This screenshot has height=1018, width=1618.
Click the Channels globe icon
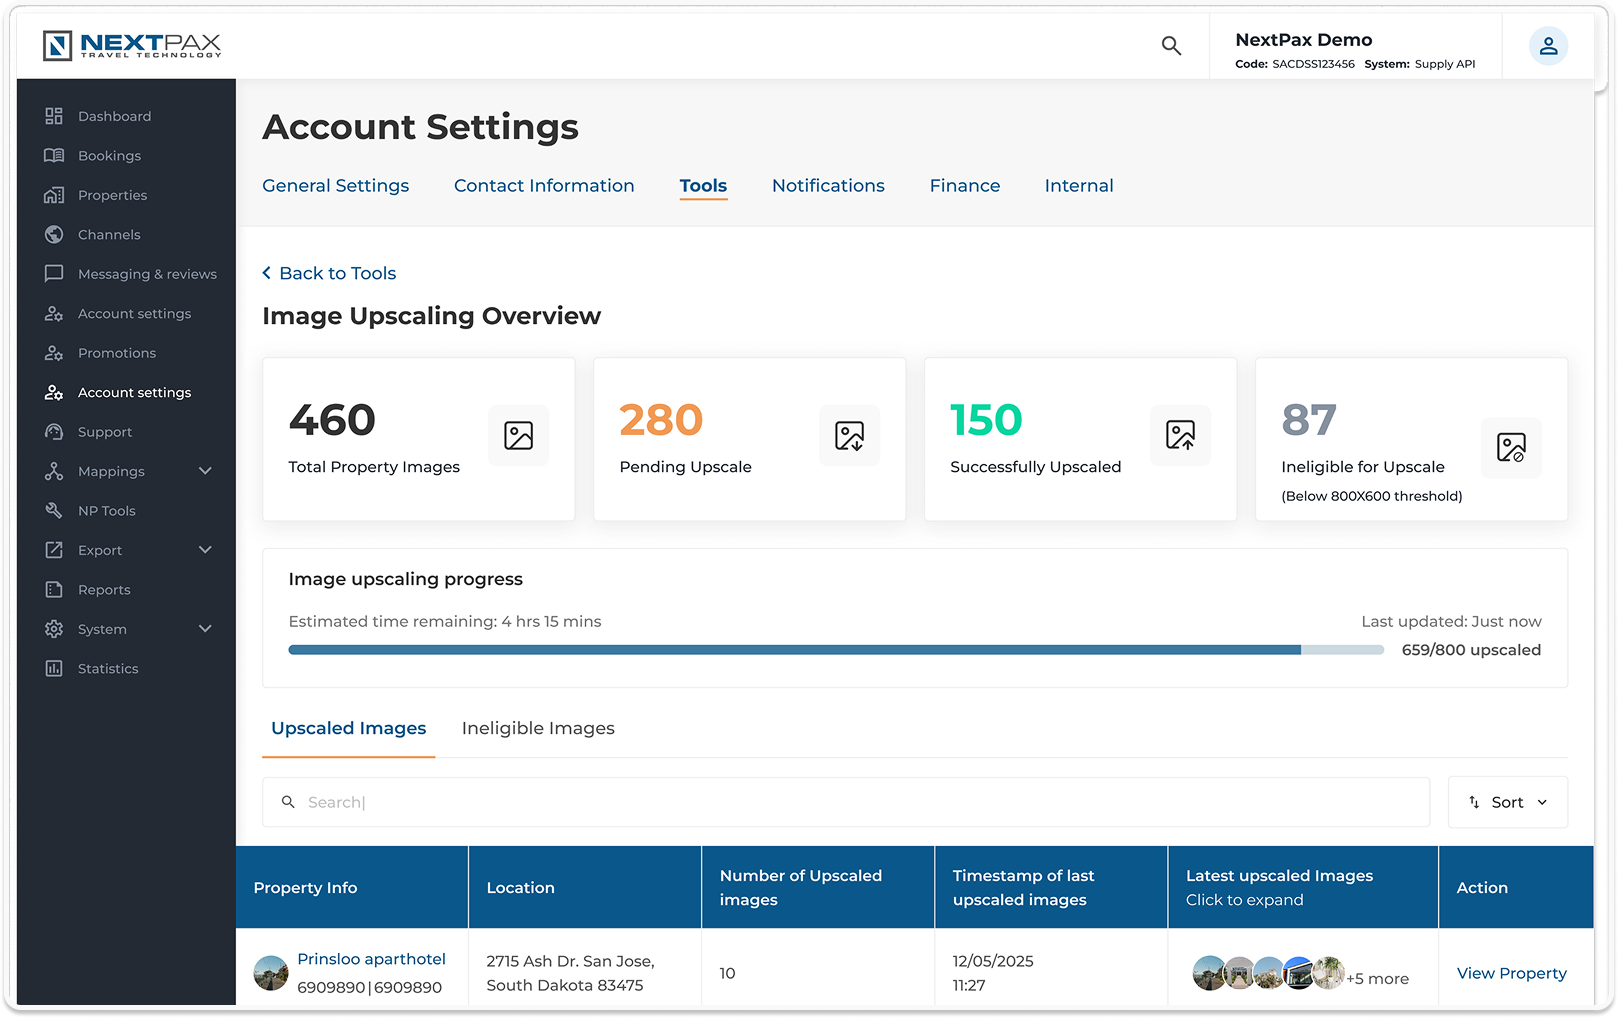(54, 235)
